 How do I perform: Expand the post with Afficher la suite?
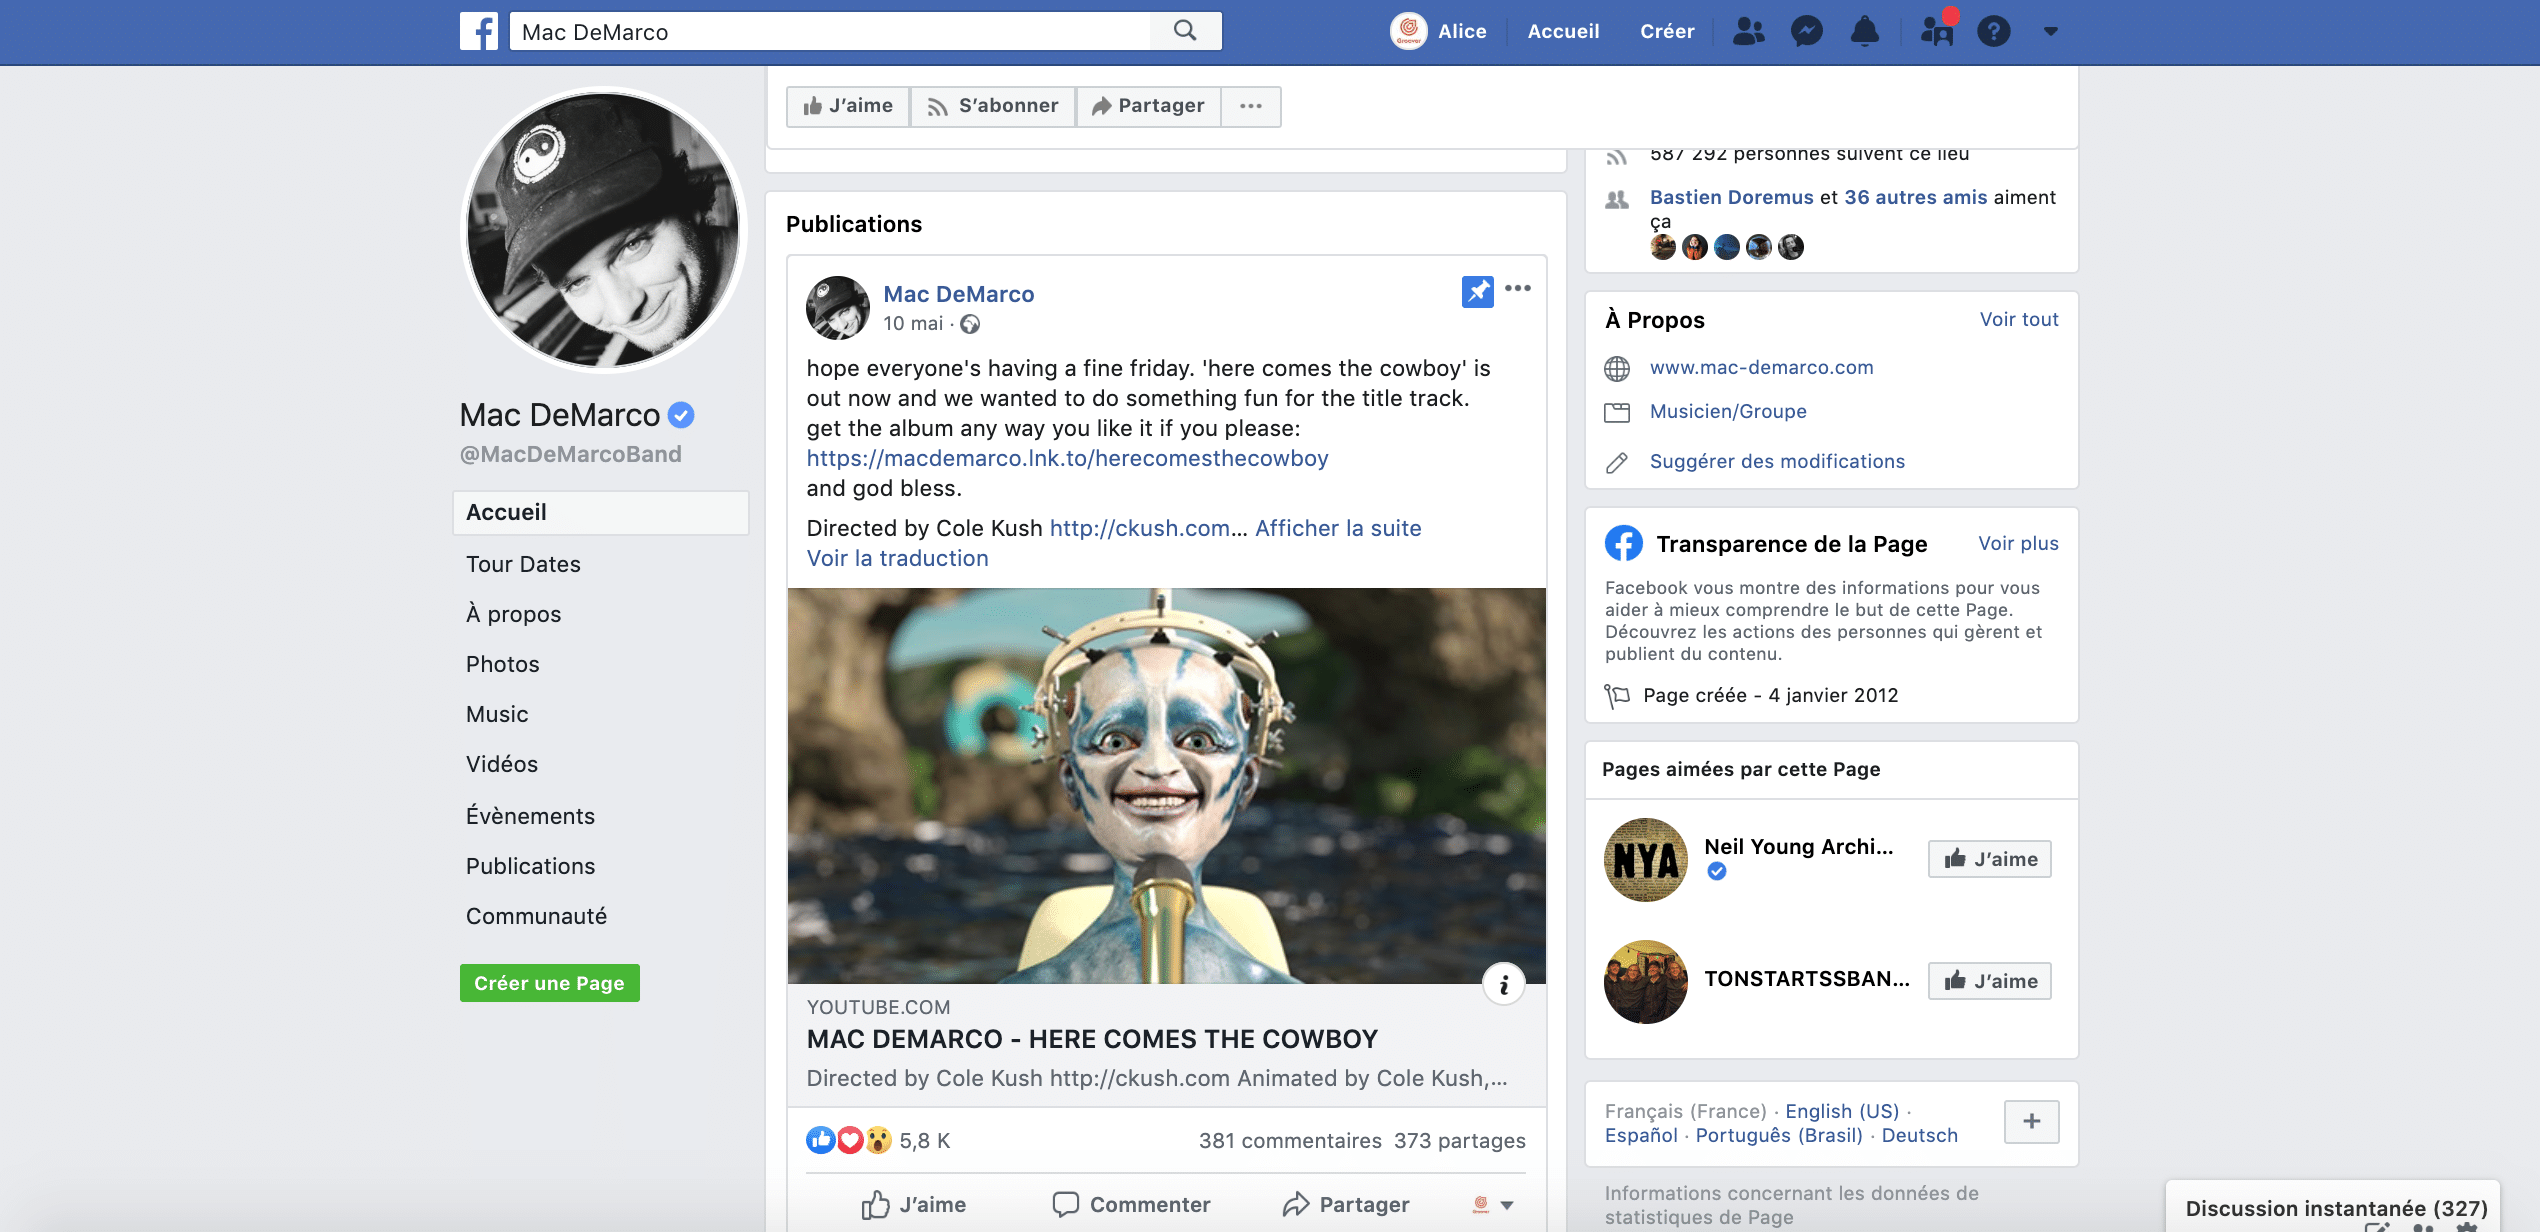(1338, 528)
